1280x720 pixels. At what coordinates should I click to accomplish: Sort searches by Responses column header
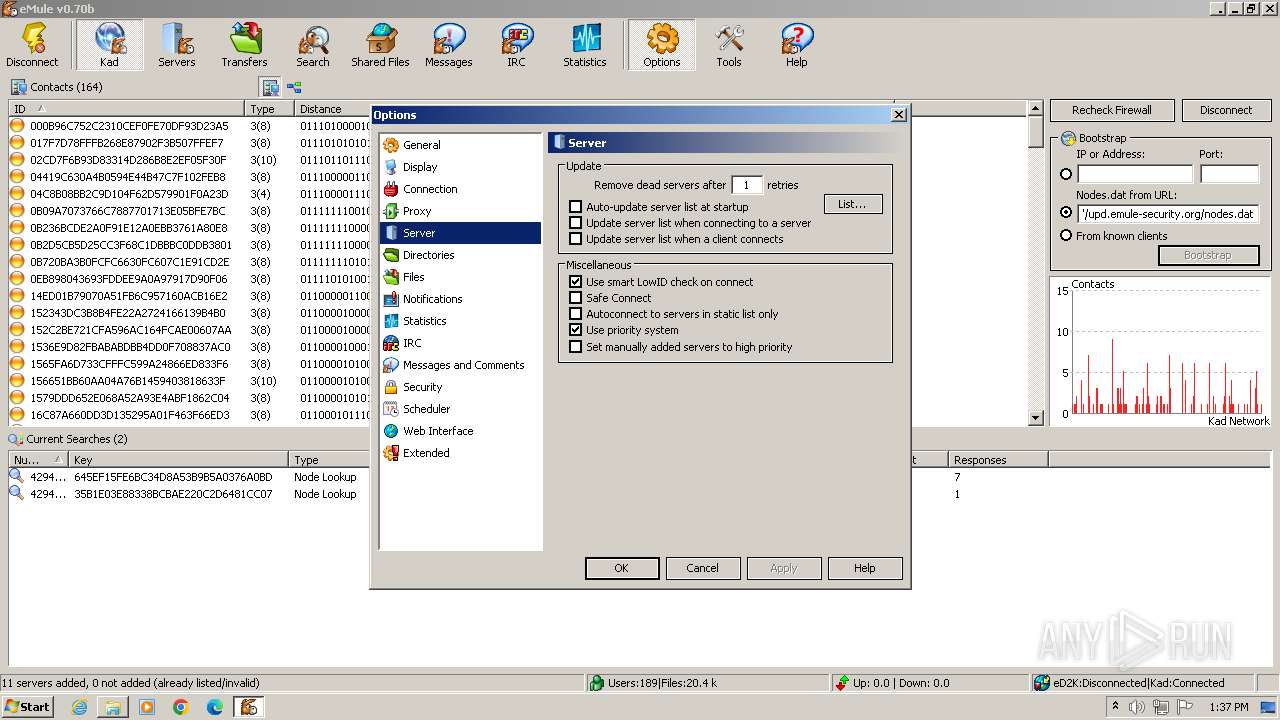pyautogui.click(x=997, y=460)
